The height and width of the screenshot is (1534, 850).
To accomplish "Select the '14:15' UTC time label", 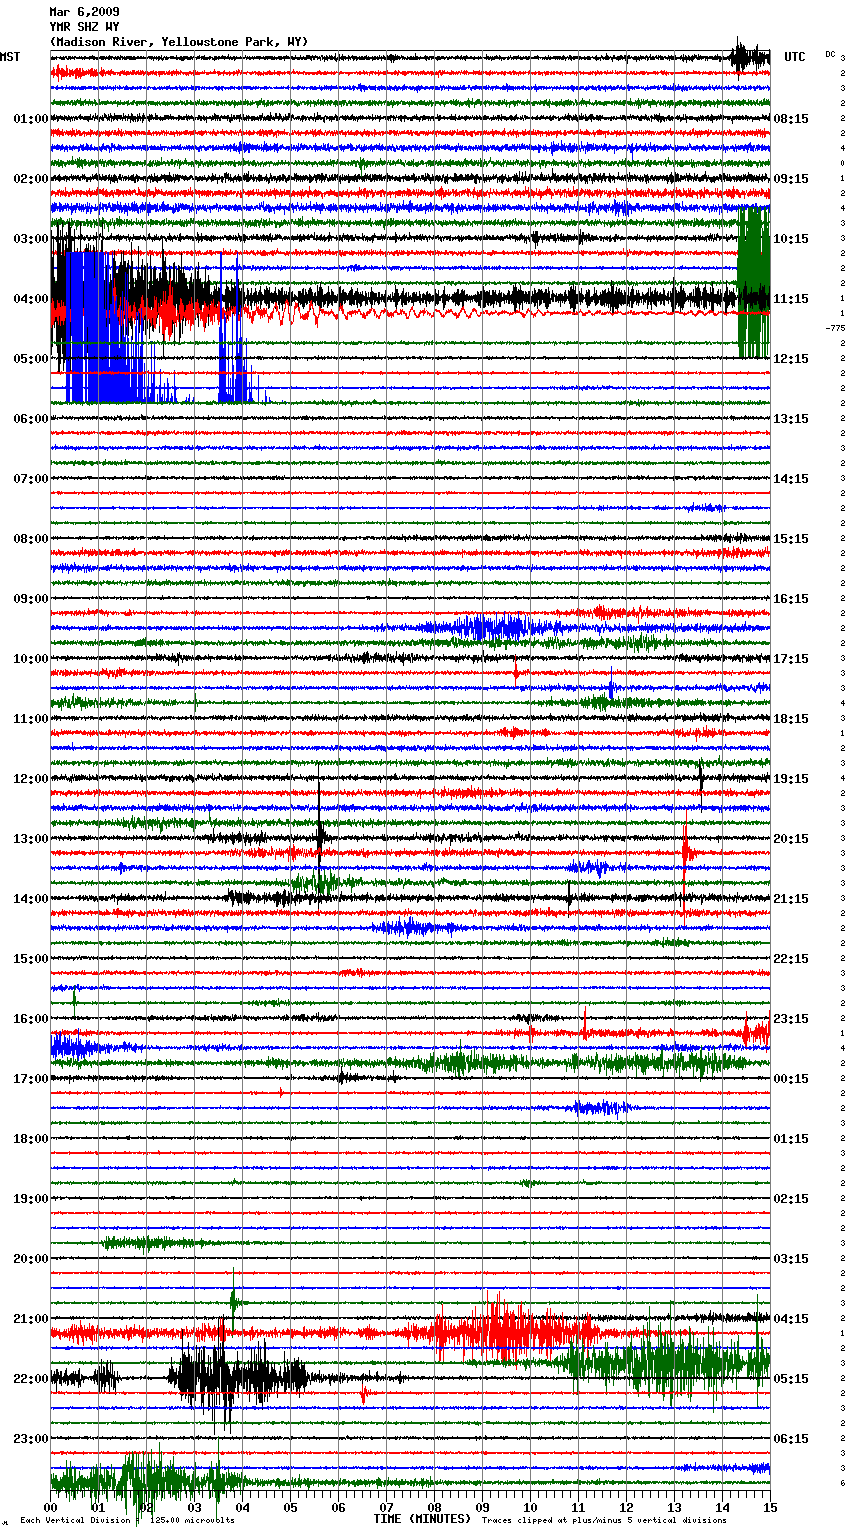I will click(x=791, y=479).
